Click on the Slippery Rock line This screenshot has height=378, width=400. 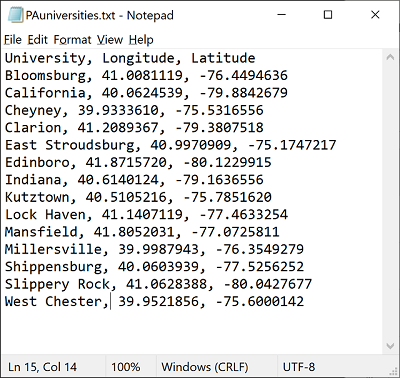tap(158, 284)
